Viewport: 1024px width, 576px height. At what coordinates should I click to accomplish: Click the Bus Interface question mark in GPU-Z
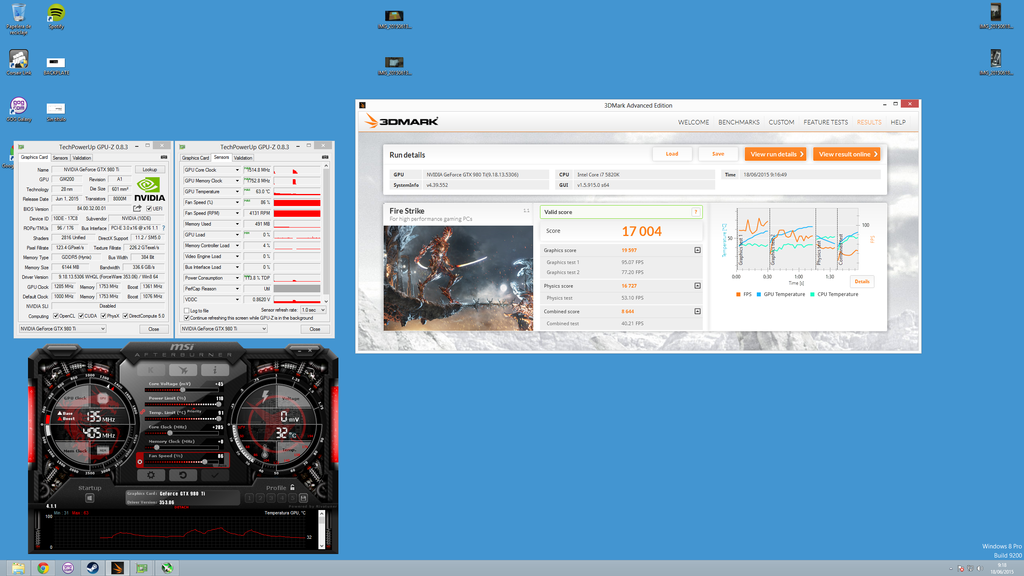click(x=163, y=228)
